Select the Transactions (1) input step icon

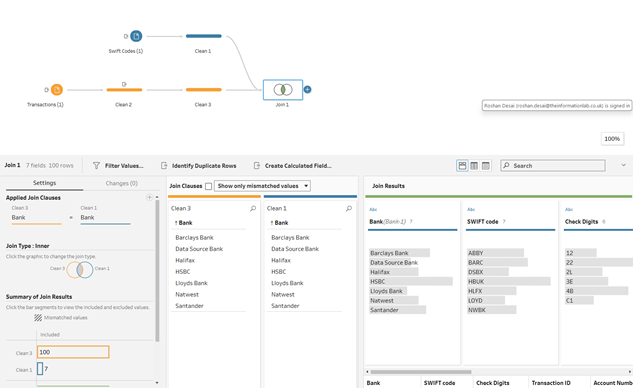(57, 90)
